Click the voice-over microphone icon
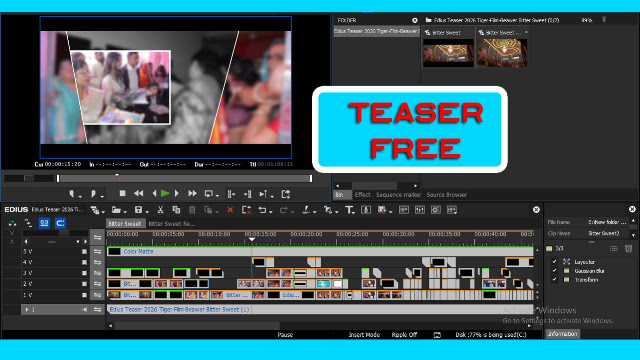640x360 pixels. pyautogui.click(x=366, y=210)
